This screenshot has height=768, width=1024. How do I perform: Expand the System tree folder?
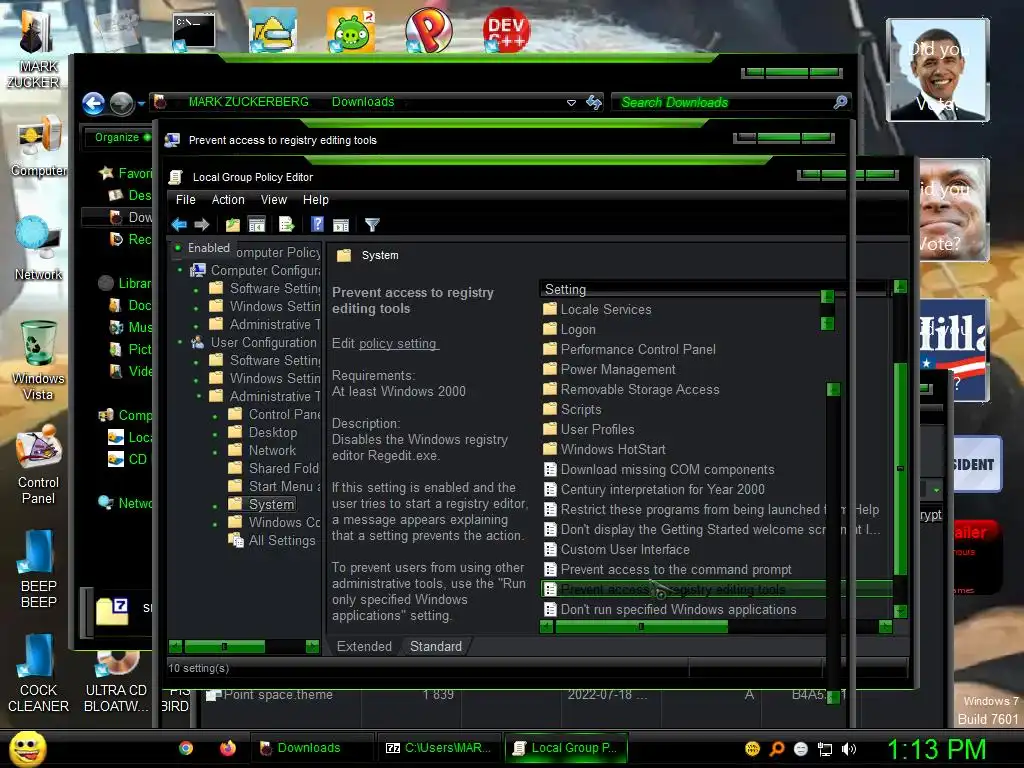pyautogui.click(x=215, y=506)
